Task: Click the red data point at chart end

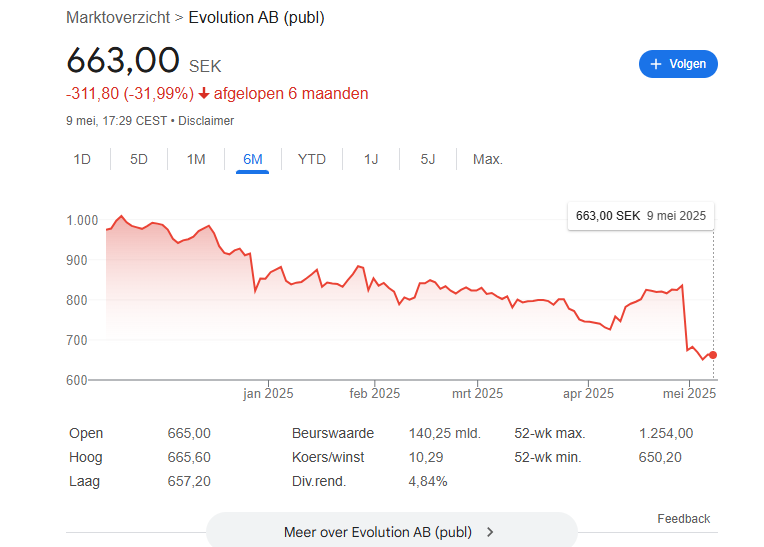Action: click(x=713, y=355)
